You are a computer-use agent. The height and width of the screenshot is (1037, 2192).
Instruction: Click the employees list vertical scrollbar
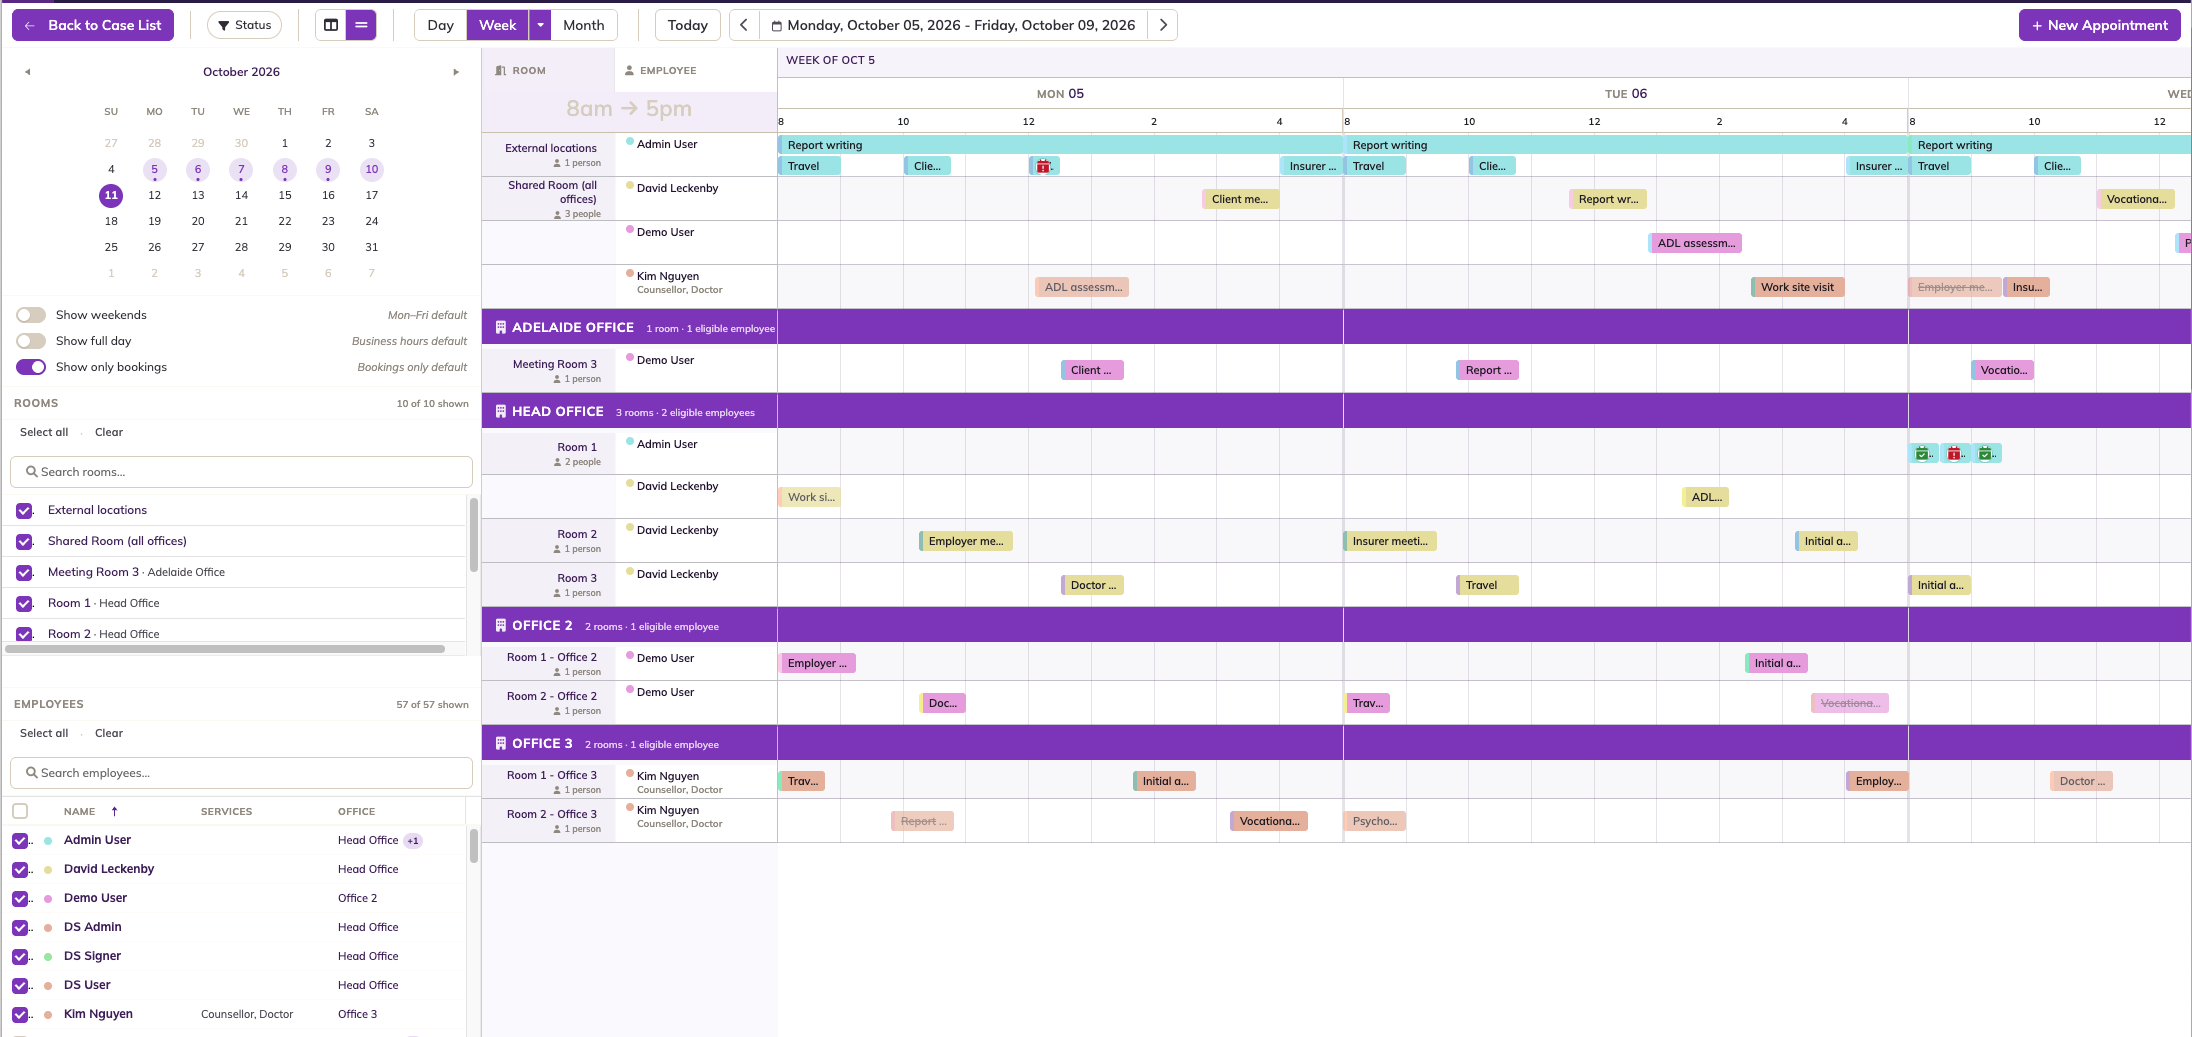coord(473,845)
